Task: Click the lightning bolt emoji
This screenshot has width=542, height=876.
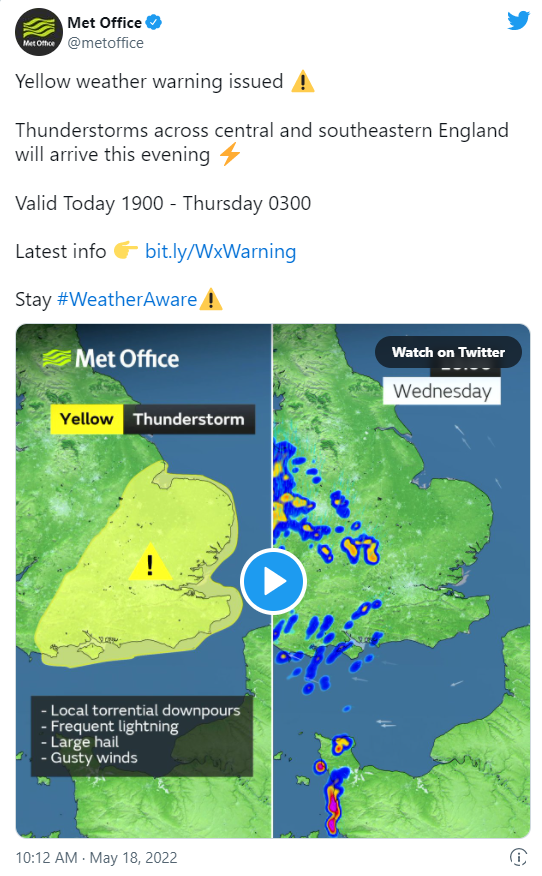Action: [230, 154]
